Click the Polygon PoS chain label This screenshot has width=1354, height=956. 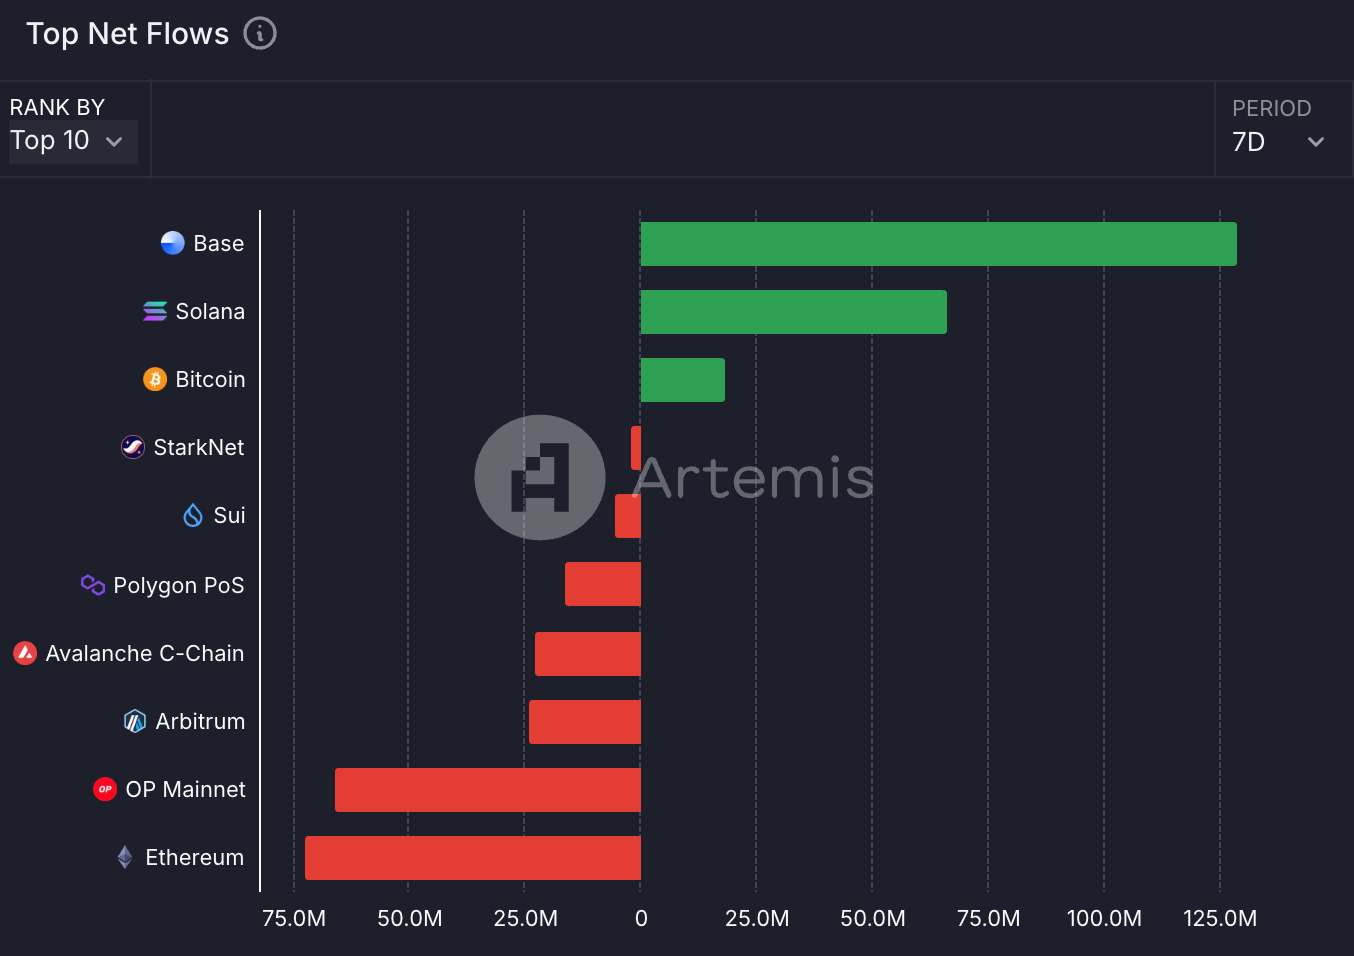click(179, 585)
